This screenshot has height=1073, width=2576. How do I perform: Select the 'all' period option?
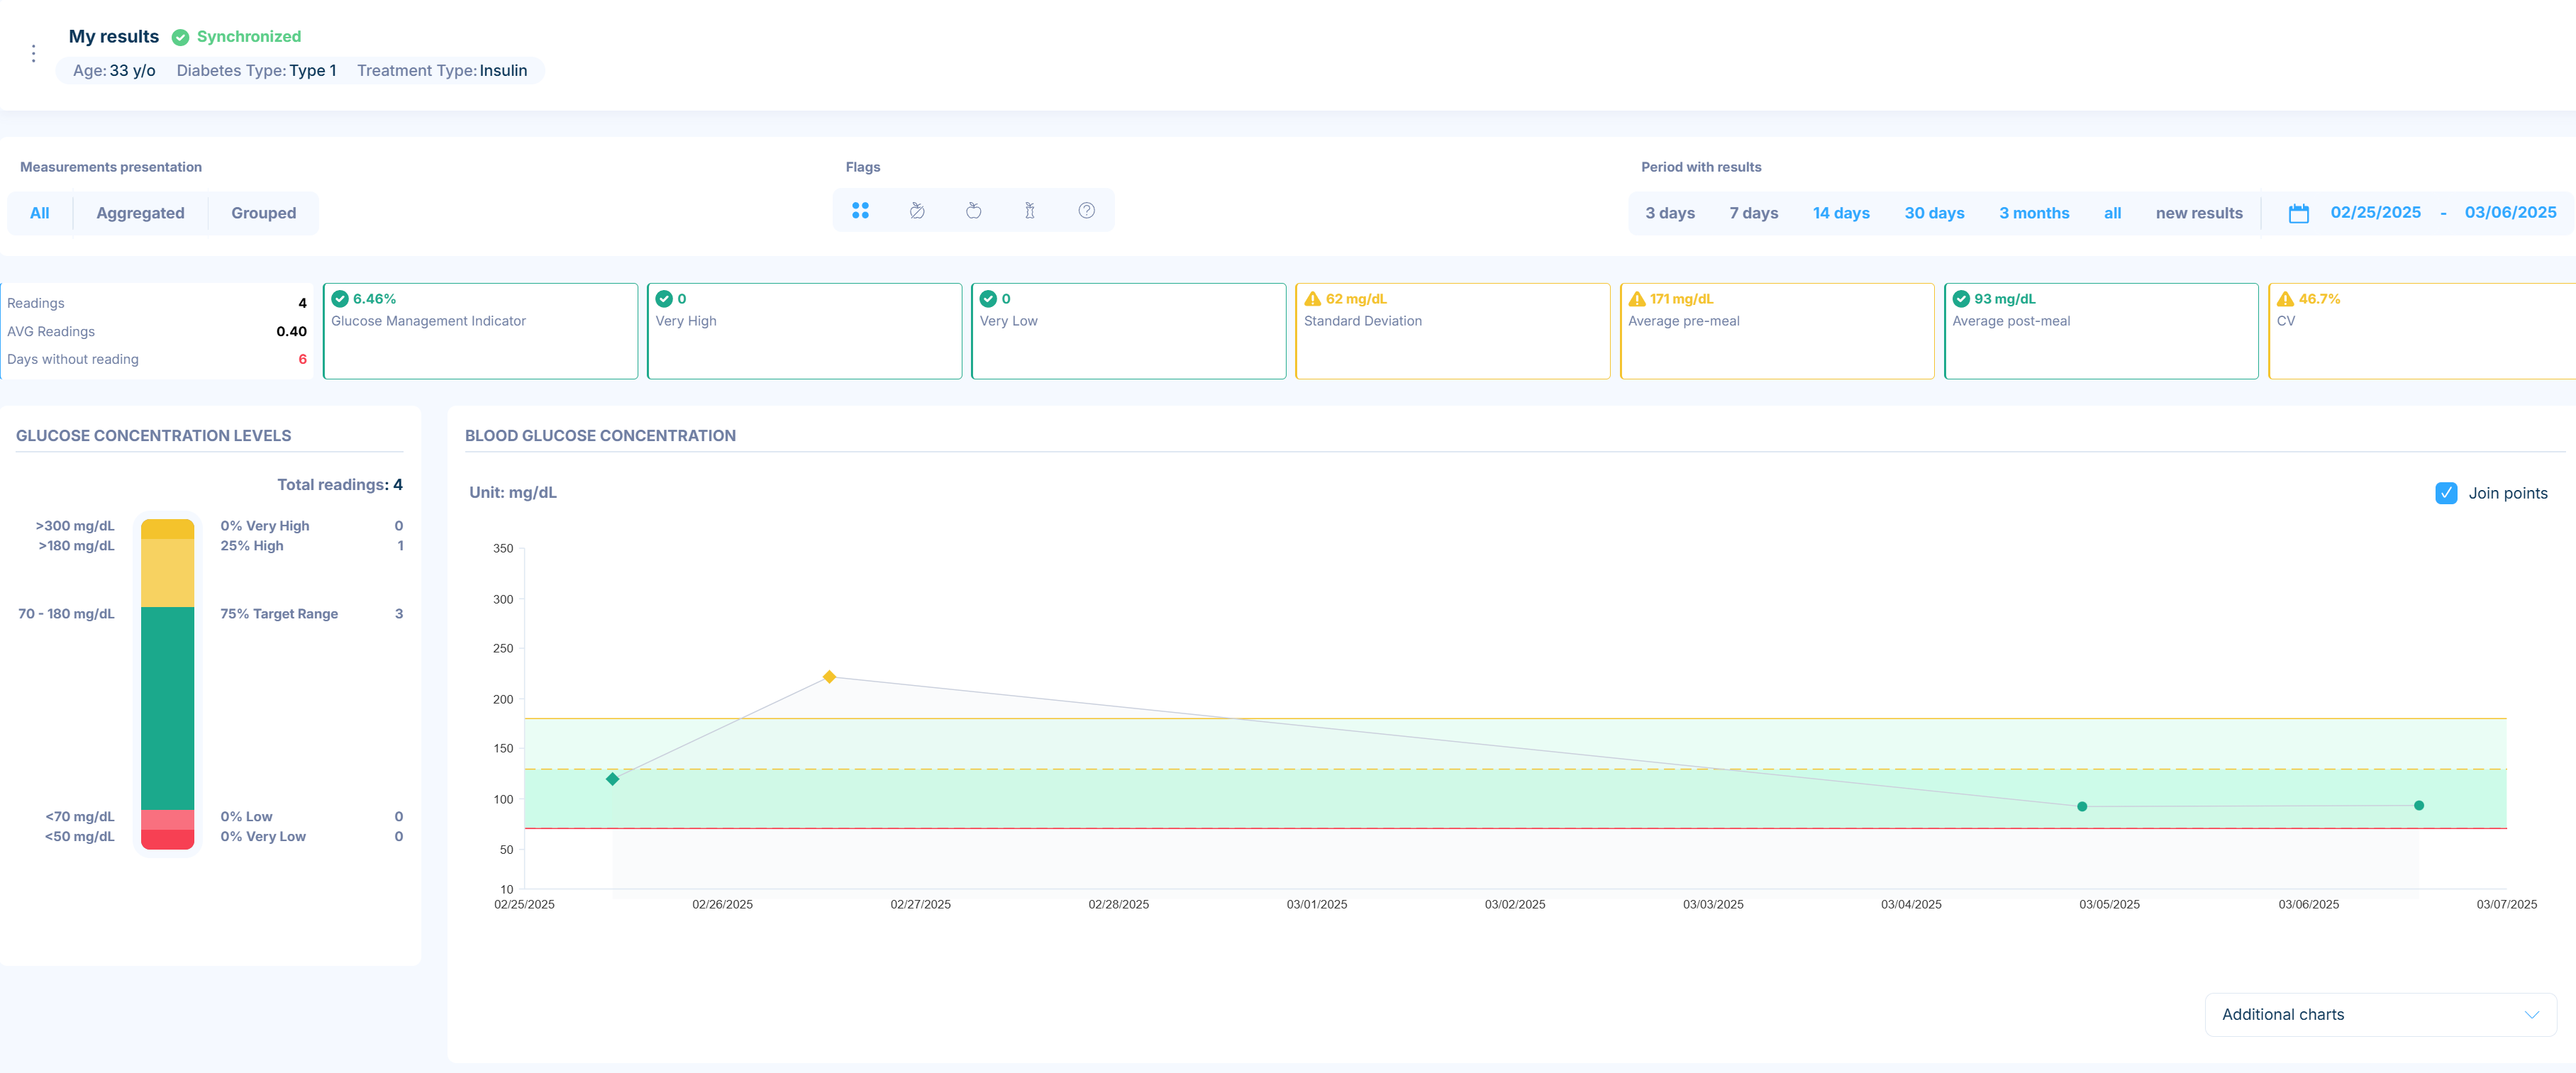coord(2112,213)
